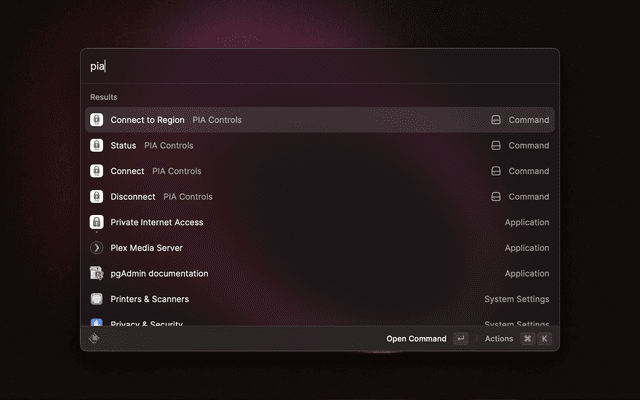640x400 pixels.
Task: Choose the "Plex Media Server" result title
Action: (x=146, y=248)
